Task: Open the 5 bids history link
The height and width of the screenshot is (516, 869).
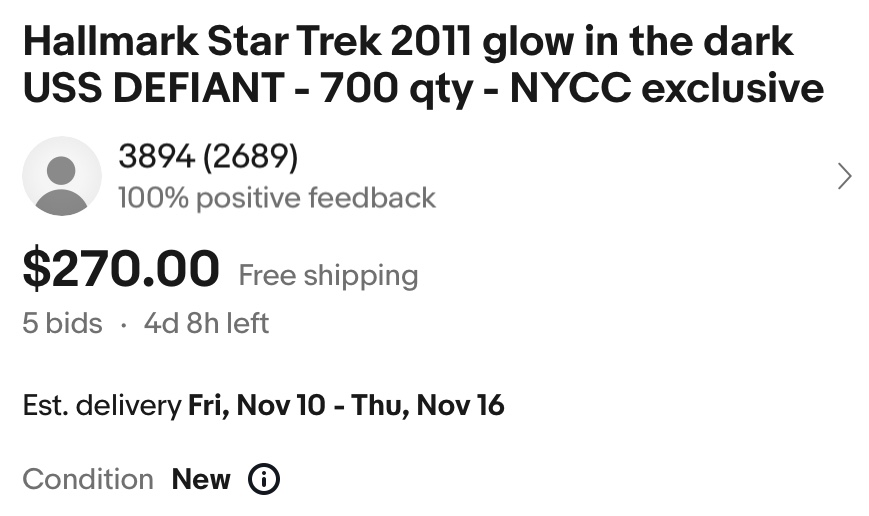Action: tap(62, 323)
